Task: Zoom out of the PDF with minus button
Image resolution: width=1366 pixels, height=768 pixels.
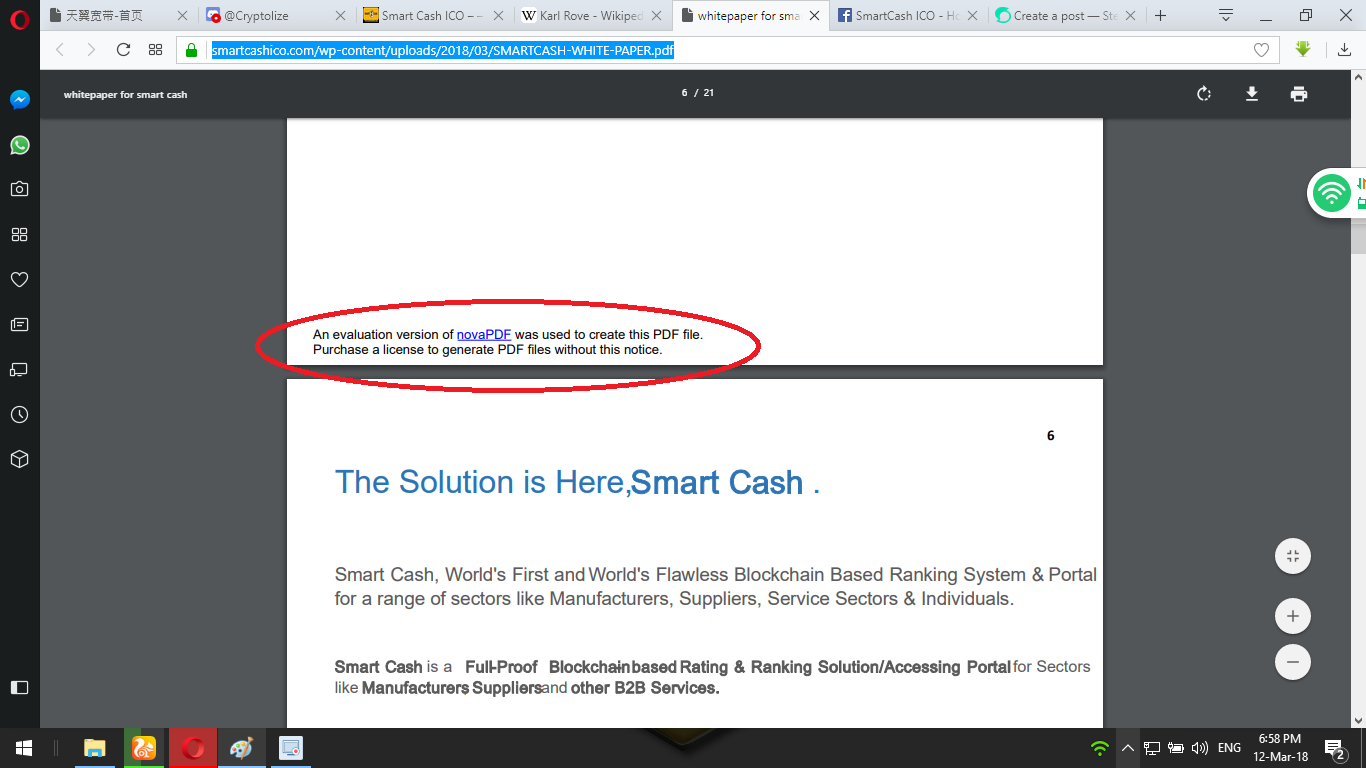Action: [1293, 662]
